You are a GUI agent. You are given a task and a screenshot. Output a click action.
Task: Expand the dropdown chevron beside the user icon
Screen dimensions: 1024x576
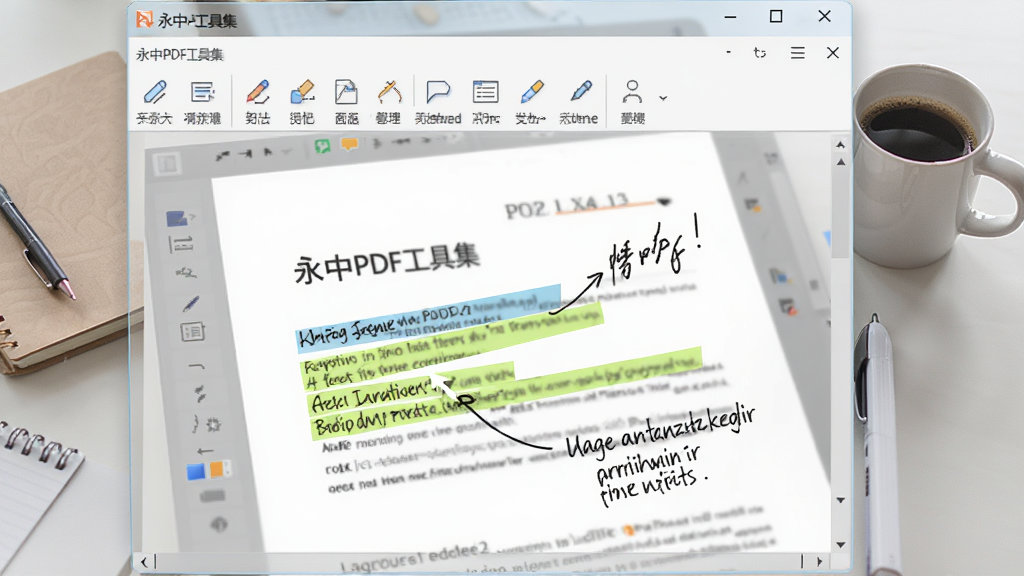[663, 98]
